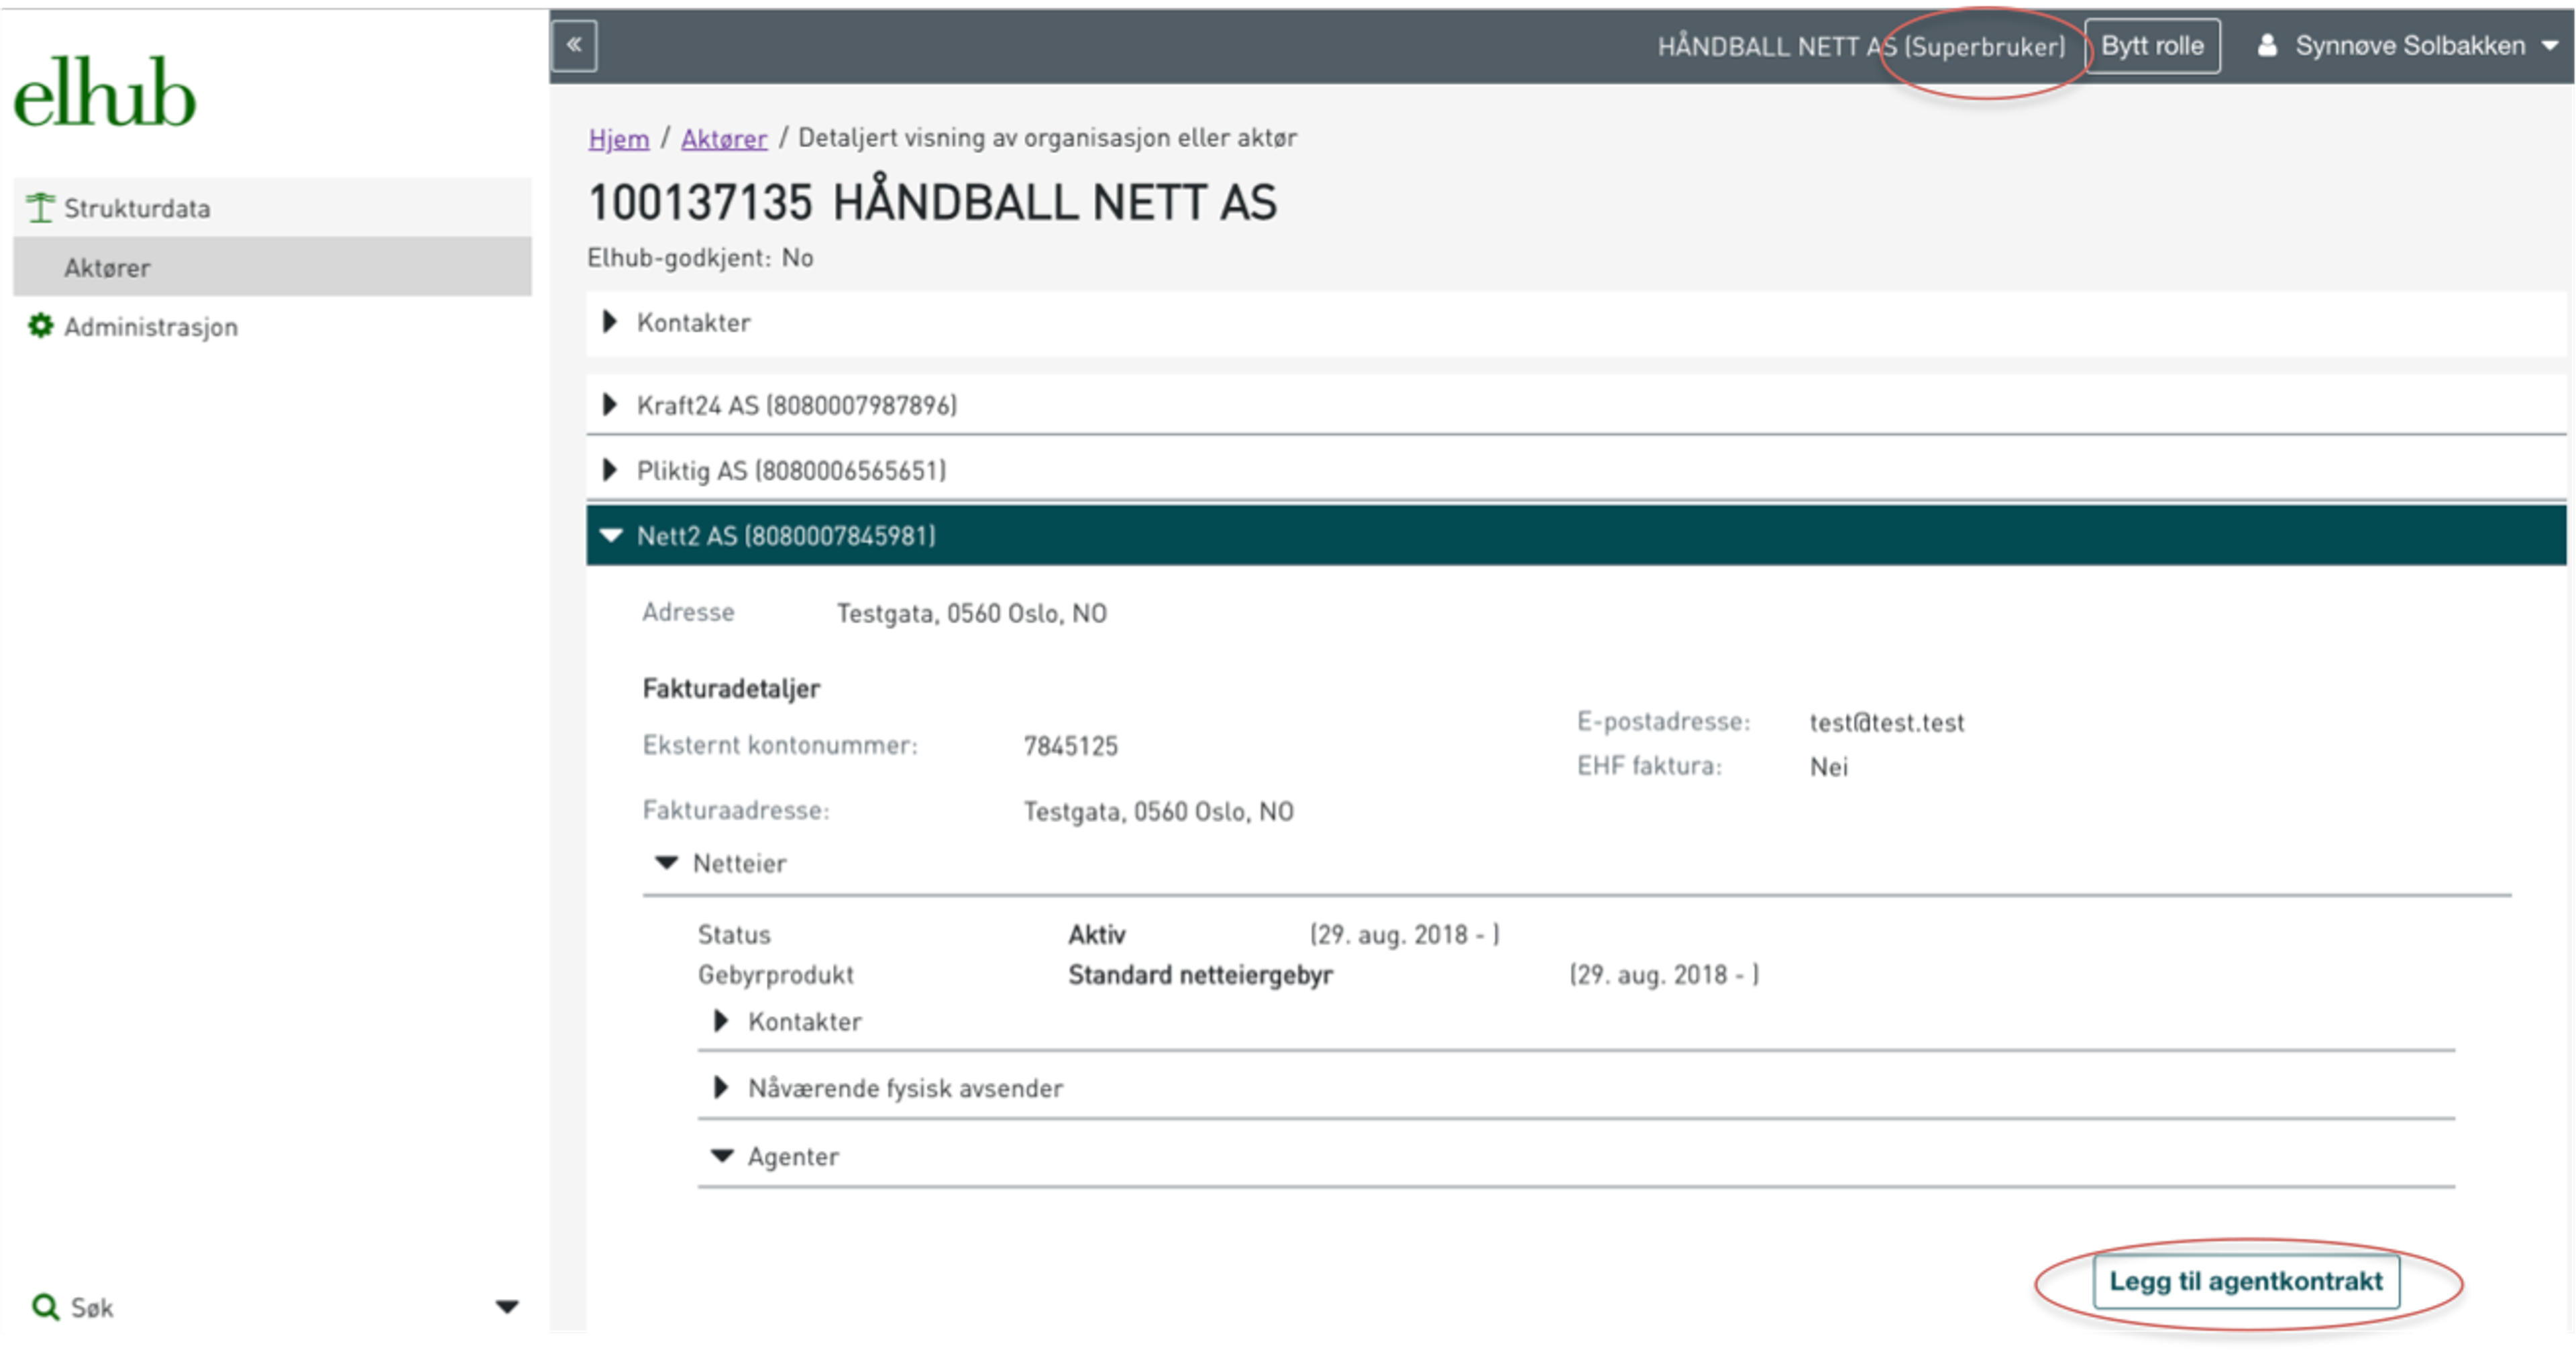Image resolution: width=2576 pixels, height=1352 pixels.
Task: Go to Hjem via breadcrumb link
Action: coord(619,138)
